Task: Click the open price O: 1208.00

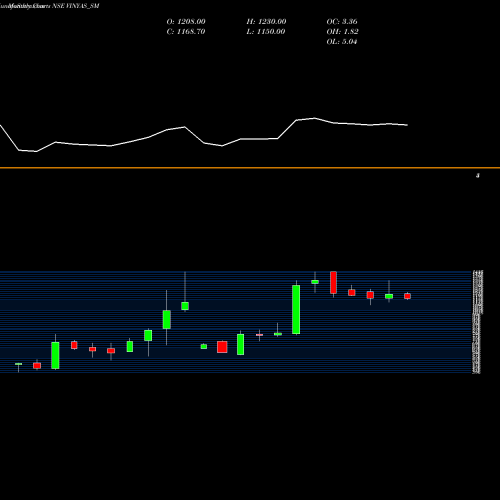Action: click(x=186, y=22)
